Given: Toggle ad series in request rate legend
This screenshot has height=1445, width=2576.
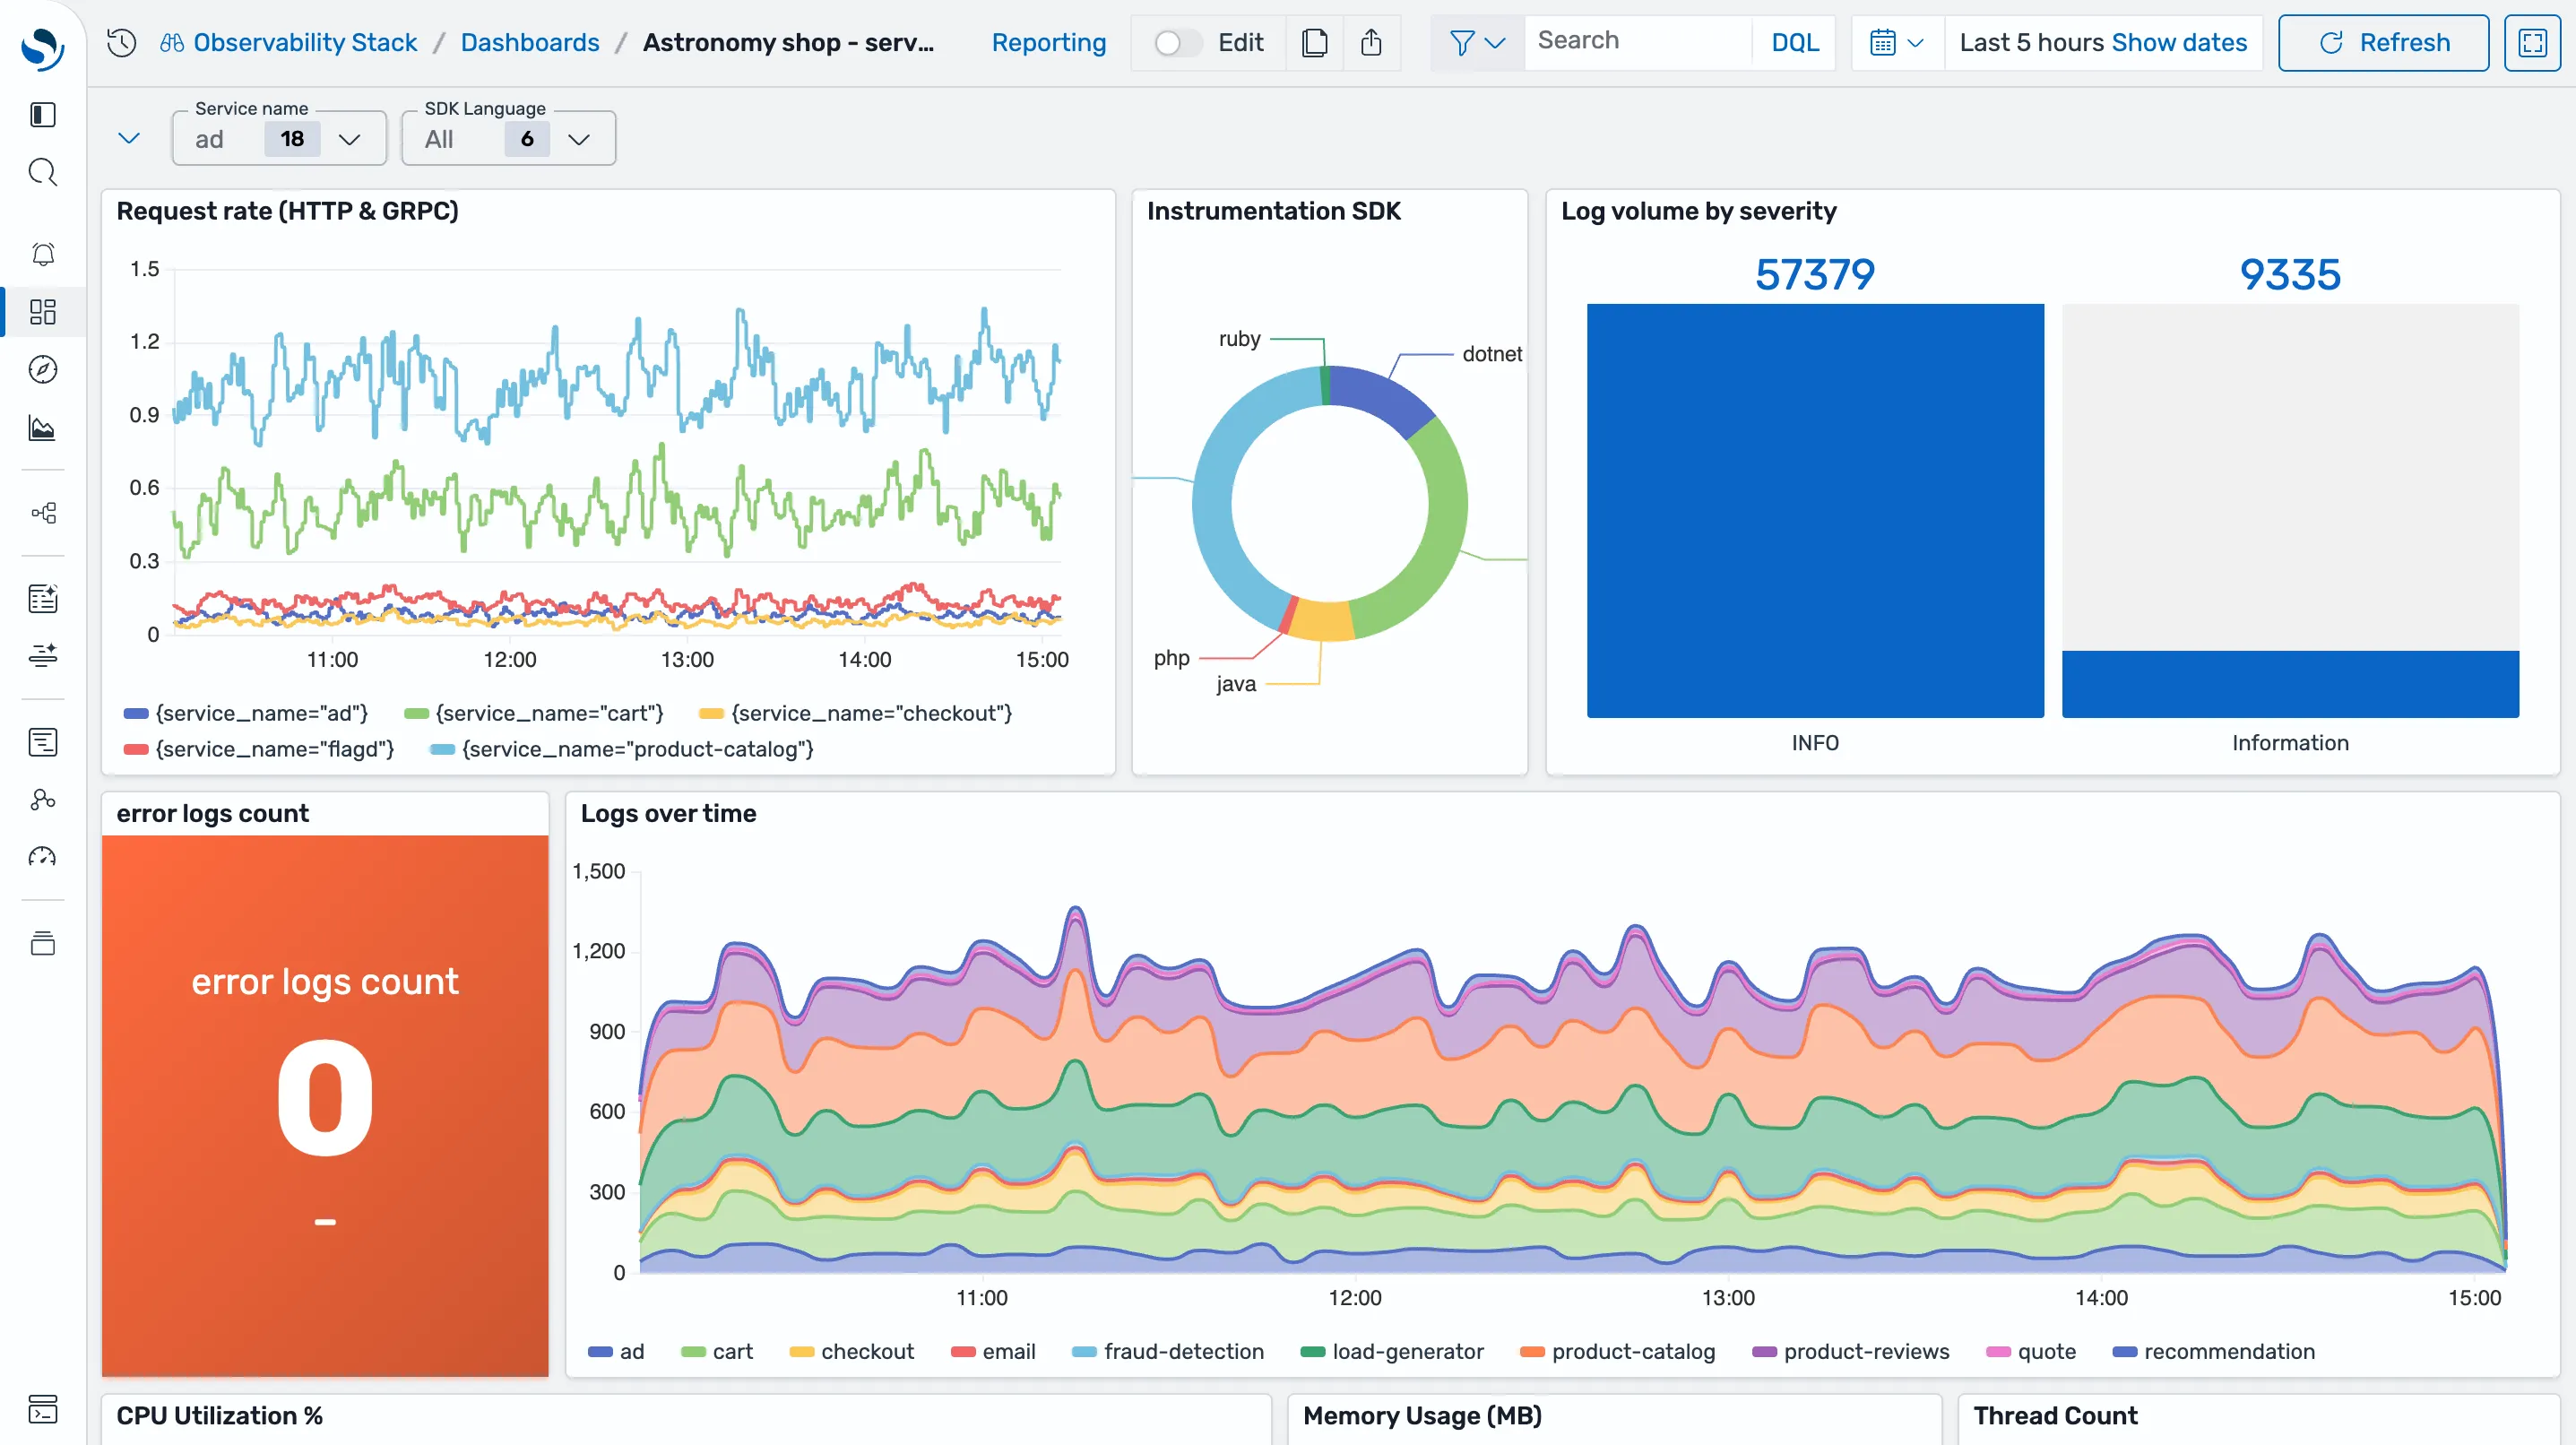Looking at the screenshot, I should (245, 713).
